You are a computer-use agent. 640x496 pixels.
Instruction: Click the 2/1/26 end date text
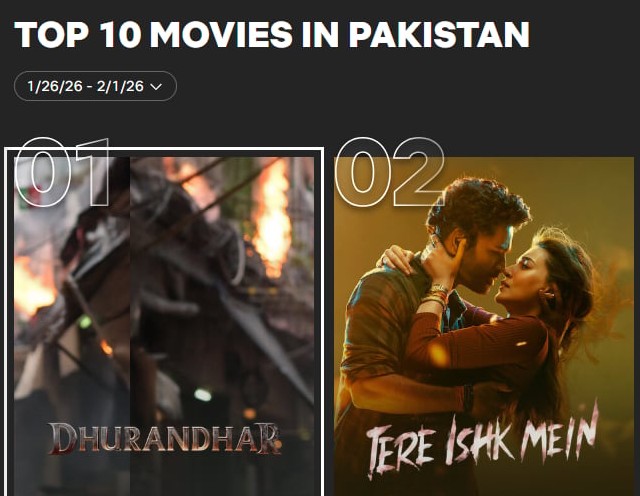[x=120, y=86]
